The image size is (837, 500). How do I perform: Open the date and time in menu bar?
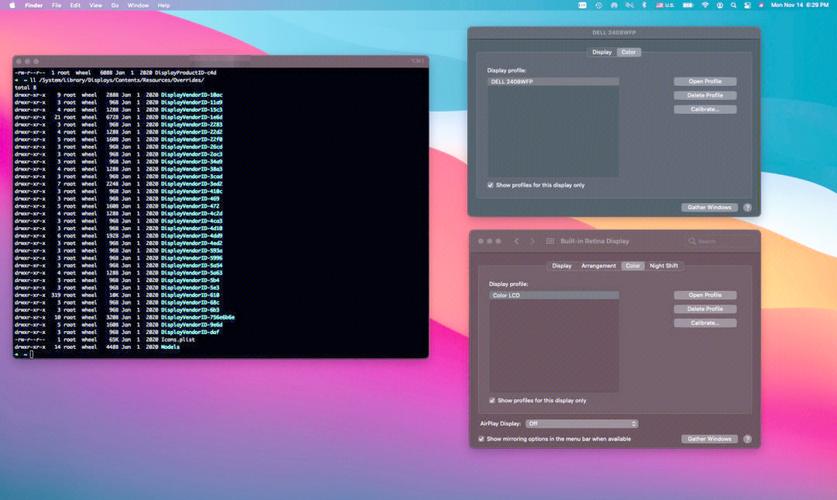coord(799,5)
